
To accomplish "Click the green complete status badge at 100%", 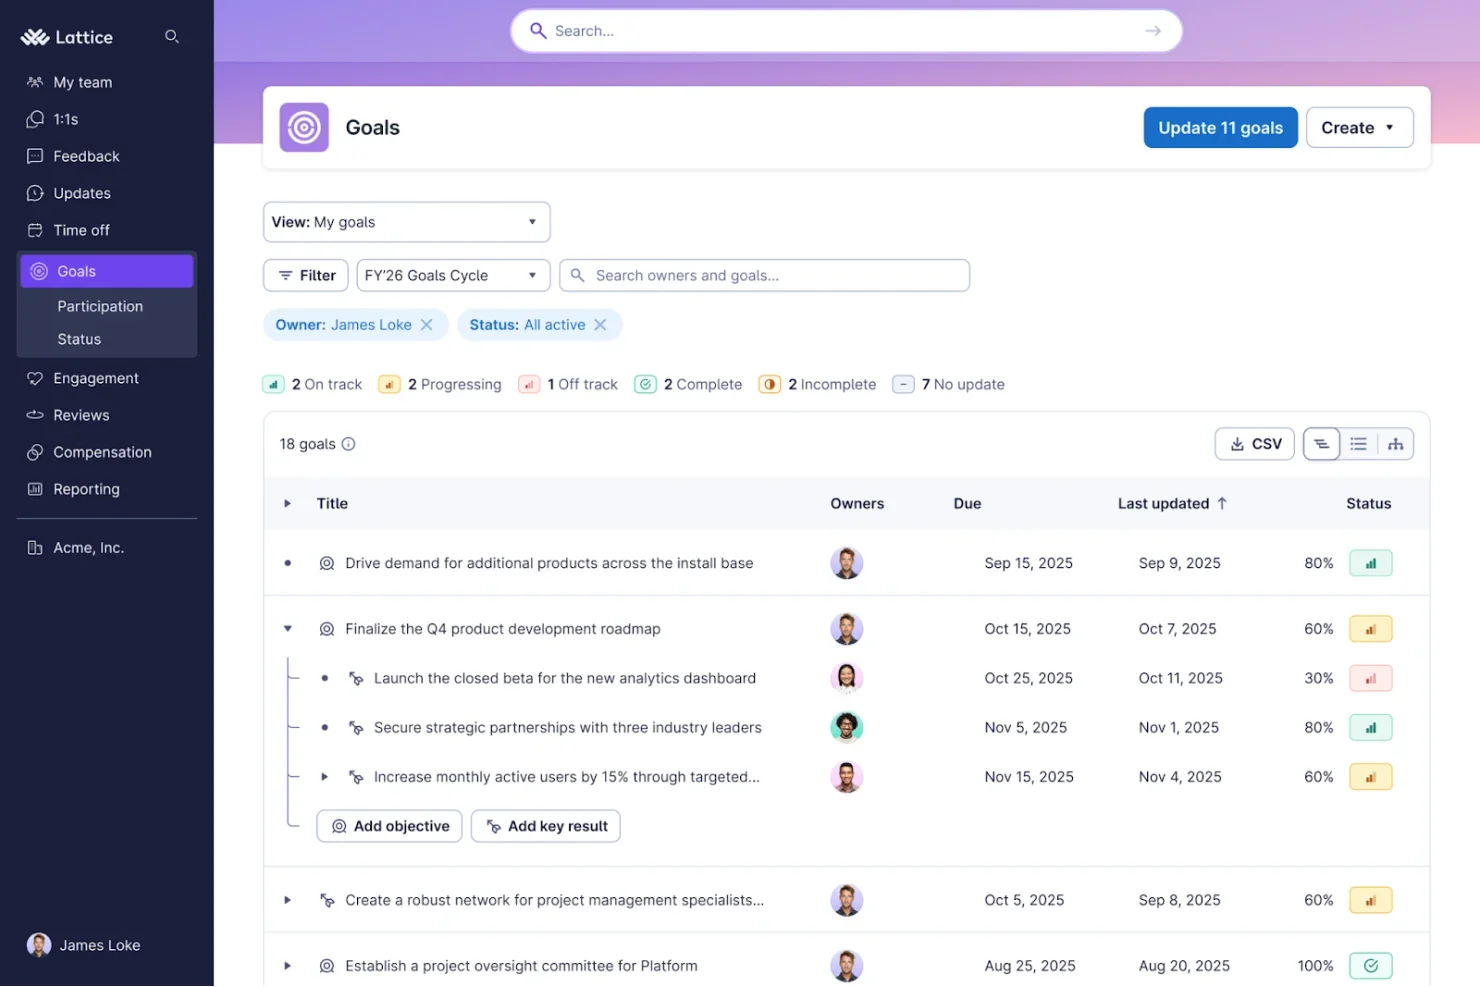I will click(1370, 966).
